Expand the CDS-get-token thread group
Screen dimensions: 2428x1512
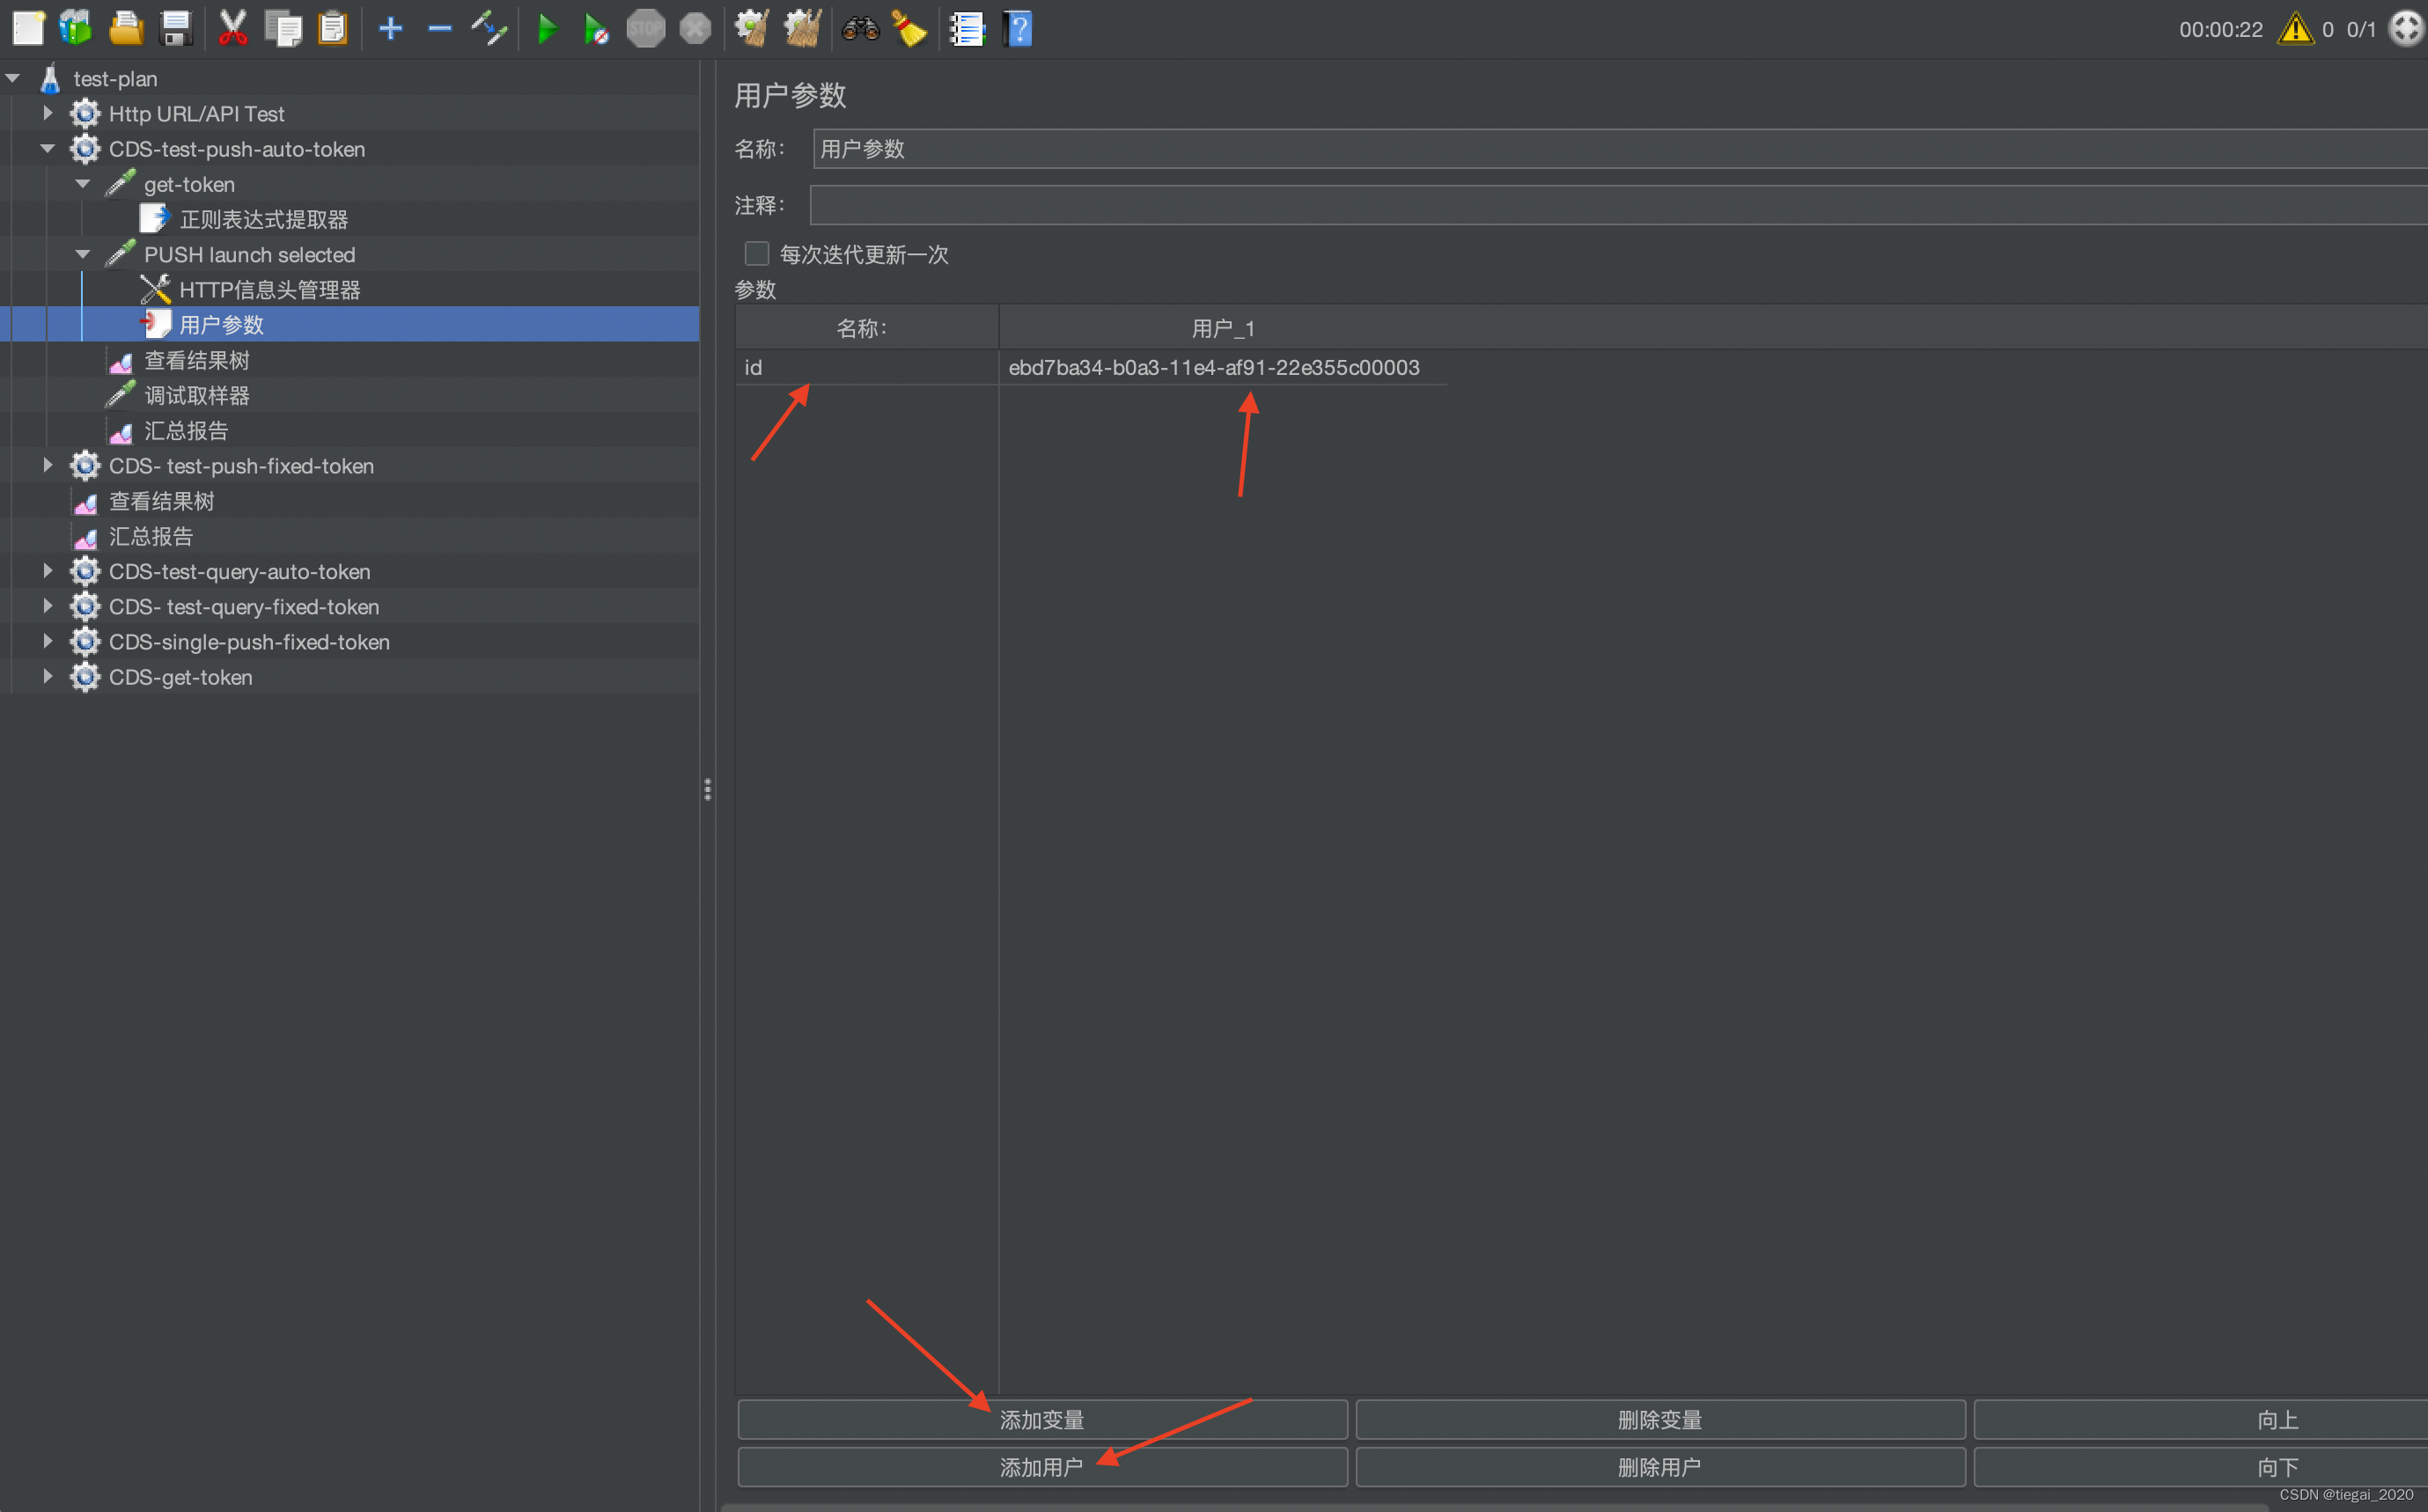[x=48, y=676]
